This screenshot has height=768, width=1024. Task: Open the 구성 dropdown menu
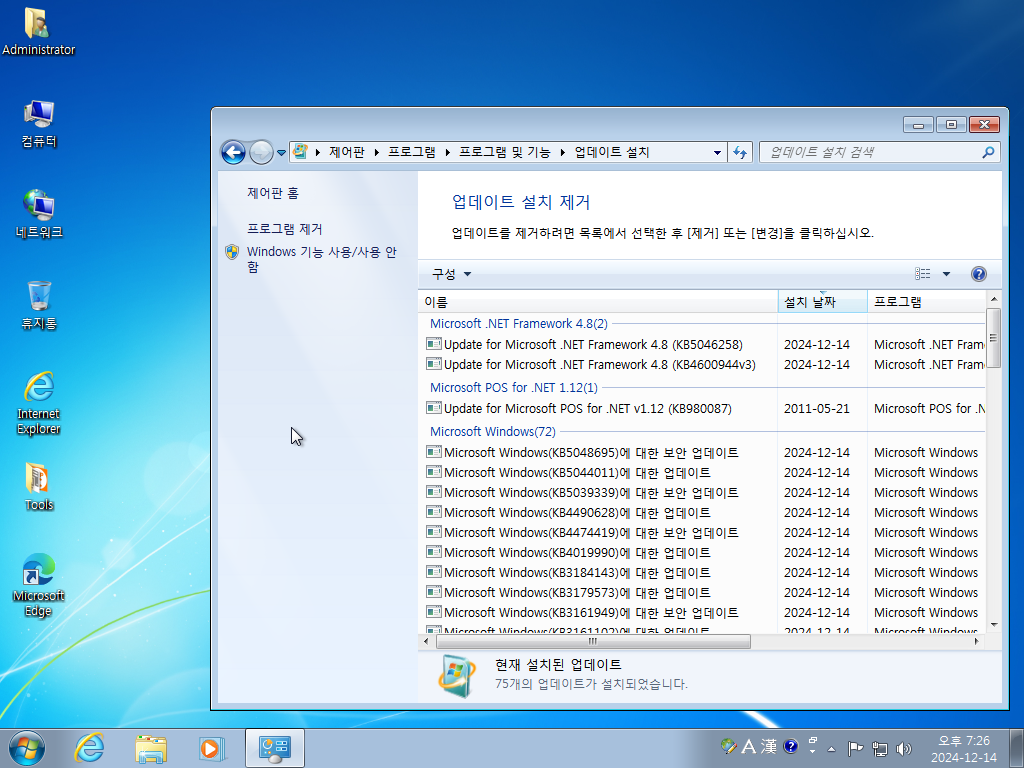tap(451, 274)
